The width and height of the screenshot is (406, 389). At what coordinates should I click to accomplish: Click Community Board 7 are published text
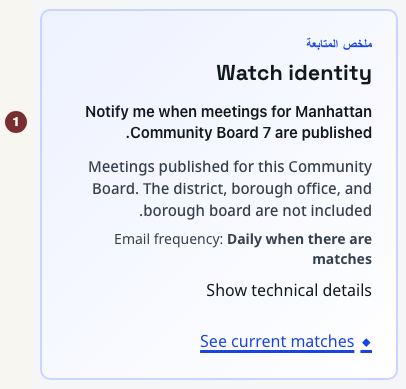[249, 133]
